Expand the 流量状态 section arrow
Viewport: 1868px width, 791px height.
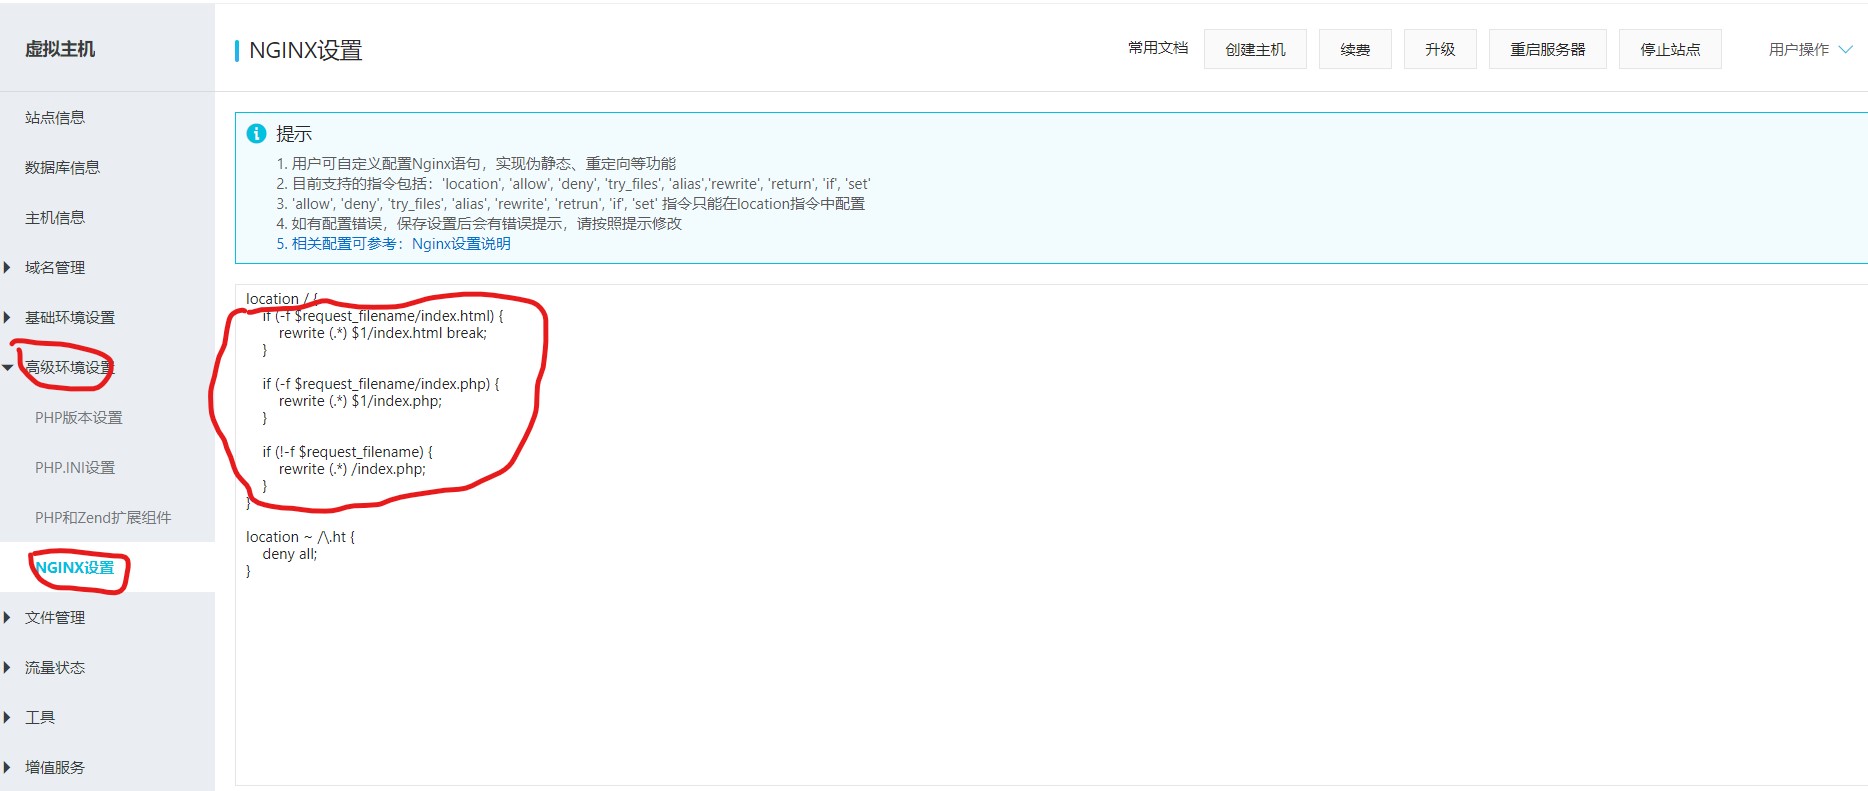pyautogui.click(x=7, y=667)
